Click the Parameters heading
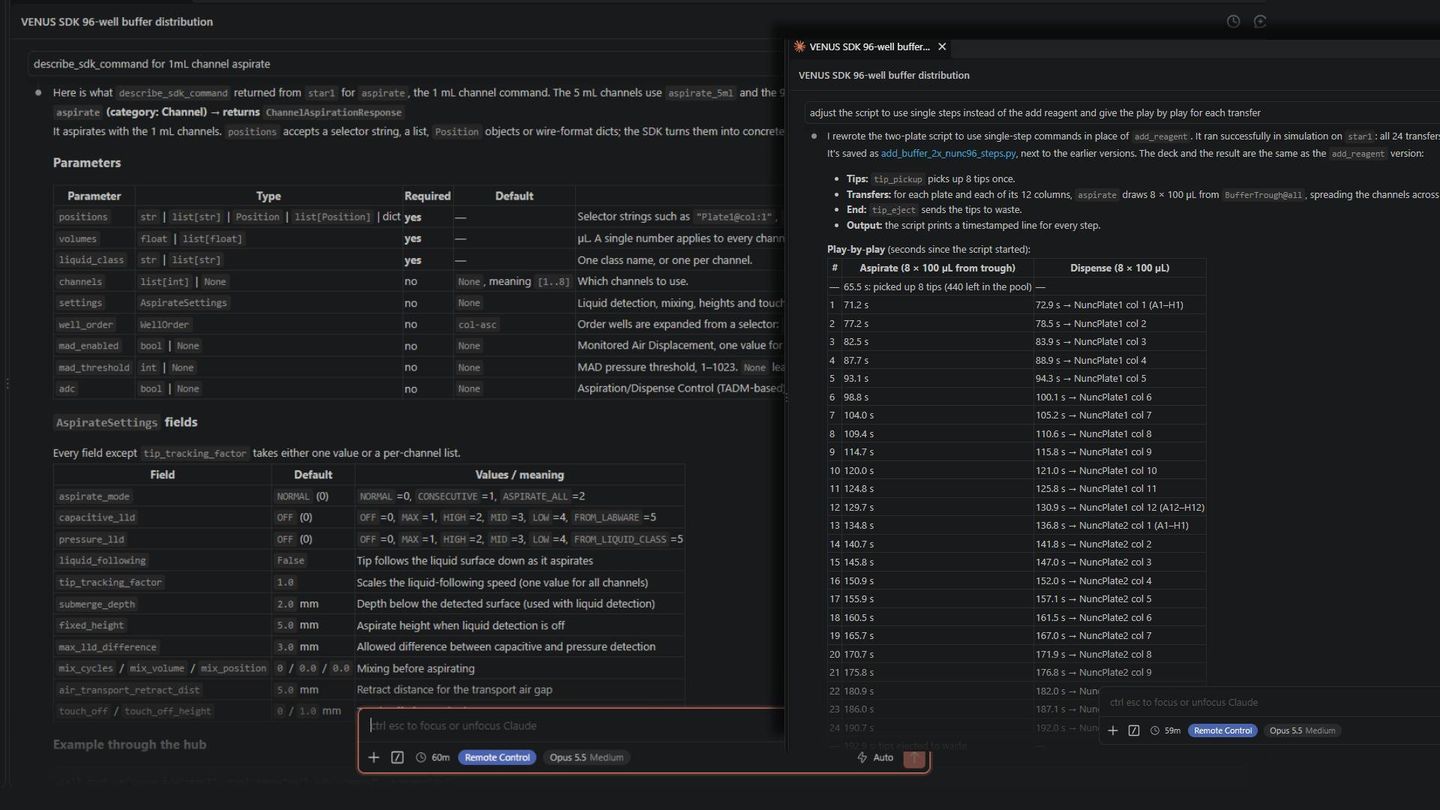 pos(87,163)
